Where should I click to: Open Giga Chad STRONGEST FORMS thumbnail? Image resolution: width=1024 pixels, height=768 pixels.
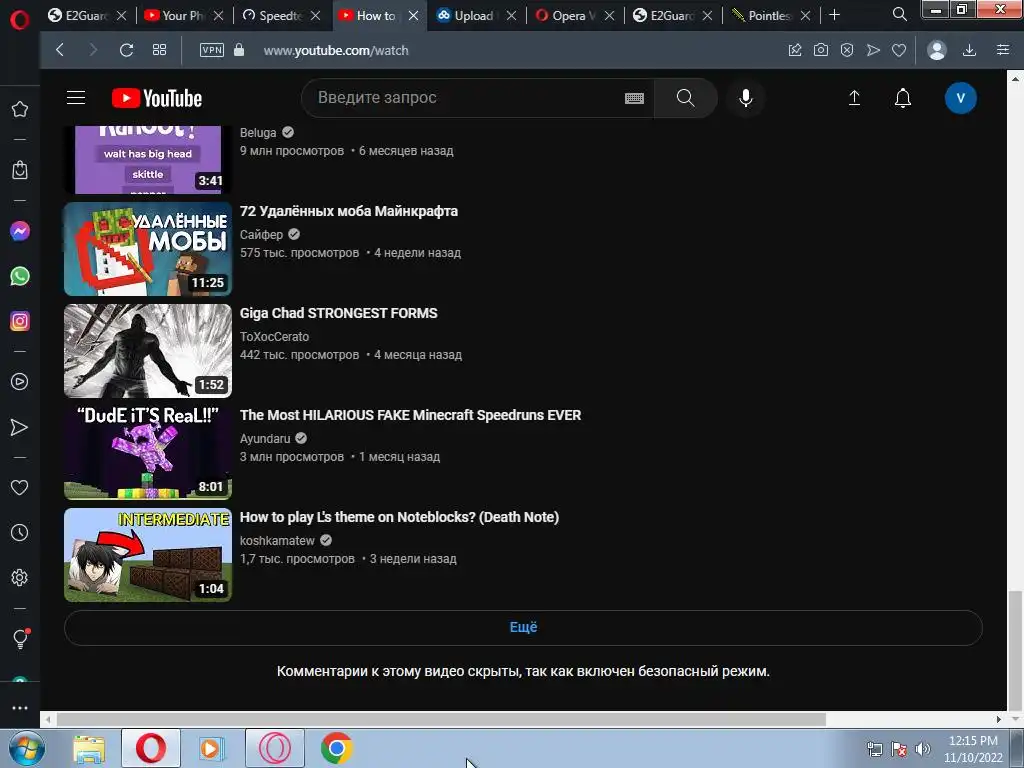click(148, 351)
